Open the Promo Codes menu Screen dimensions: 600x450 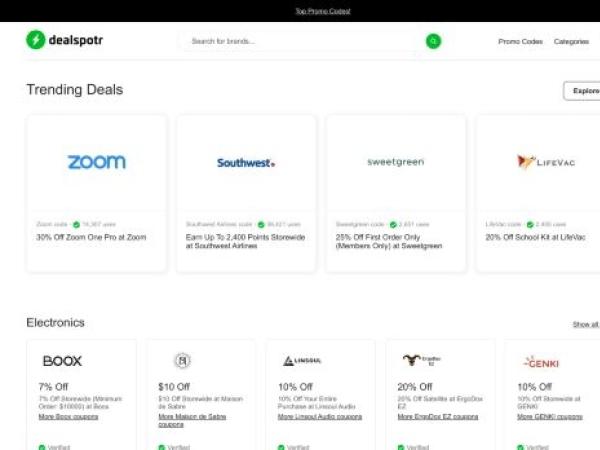tap(520, 41)
